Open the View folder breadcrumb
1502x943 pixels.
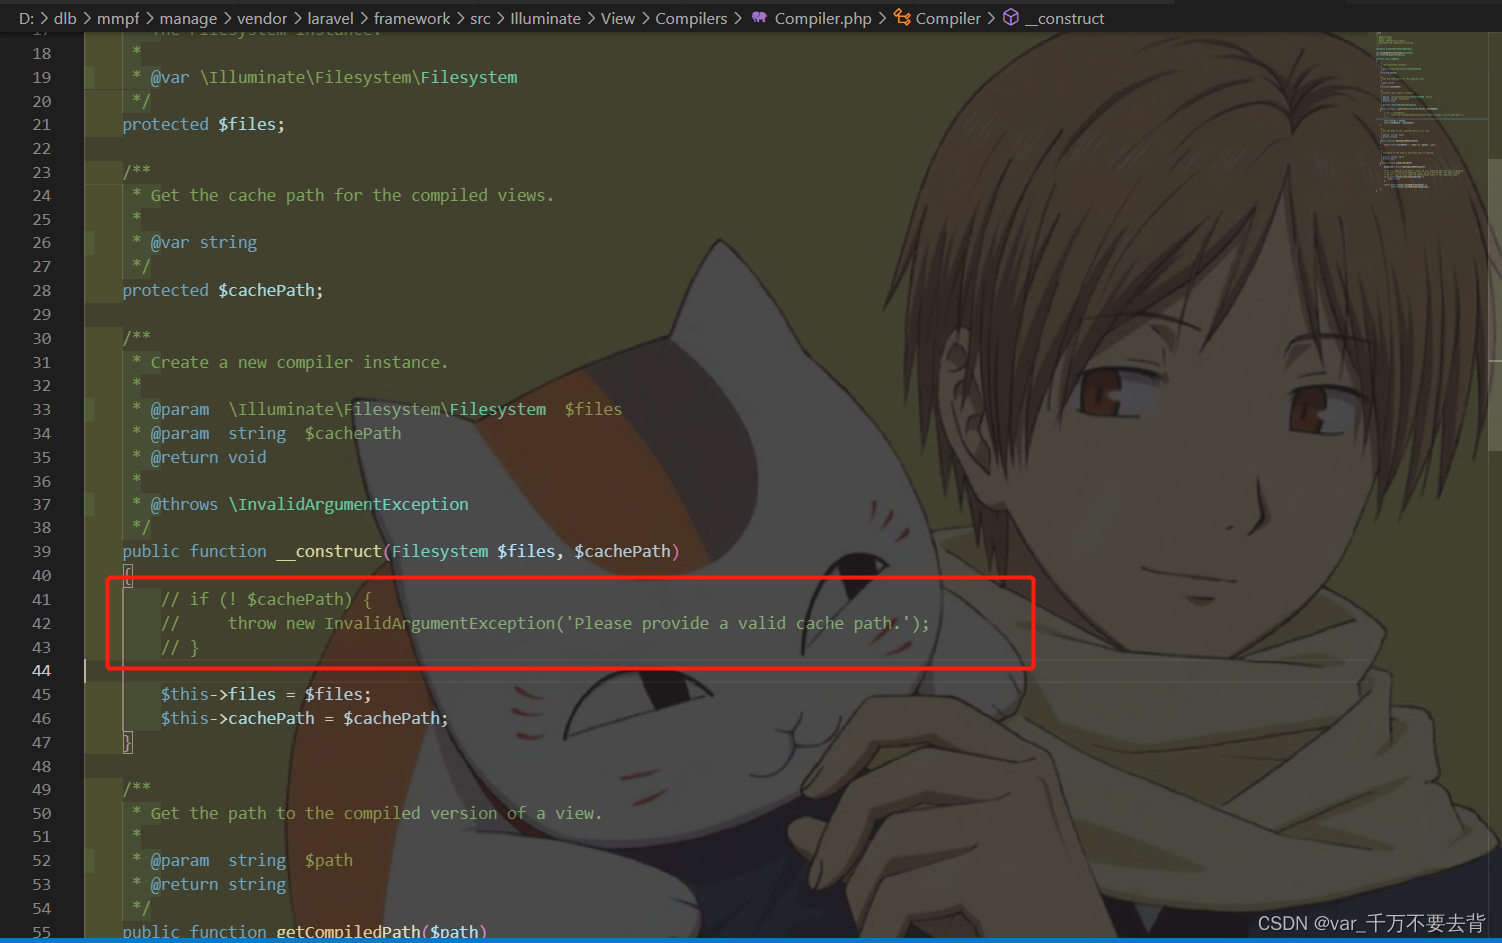tap(618, 18)
